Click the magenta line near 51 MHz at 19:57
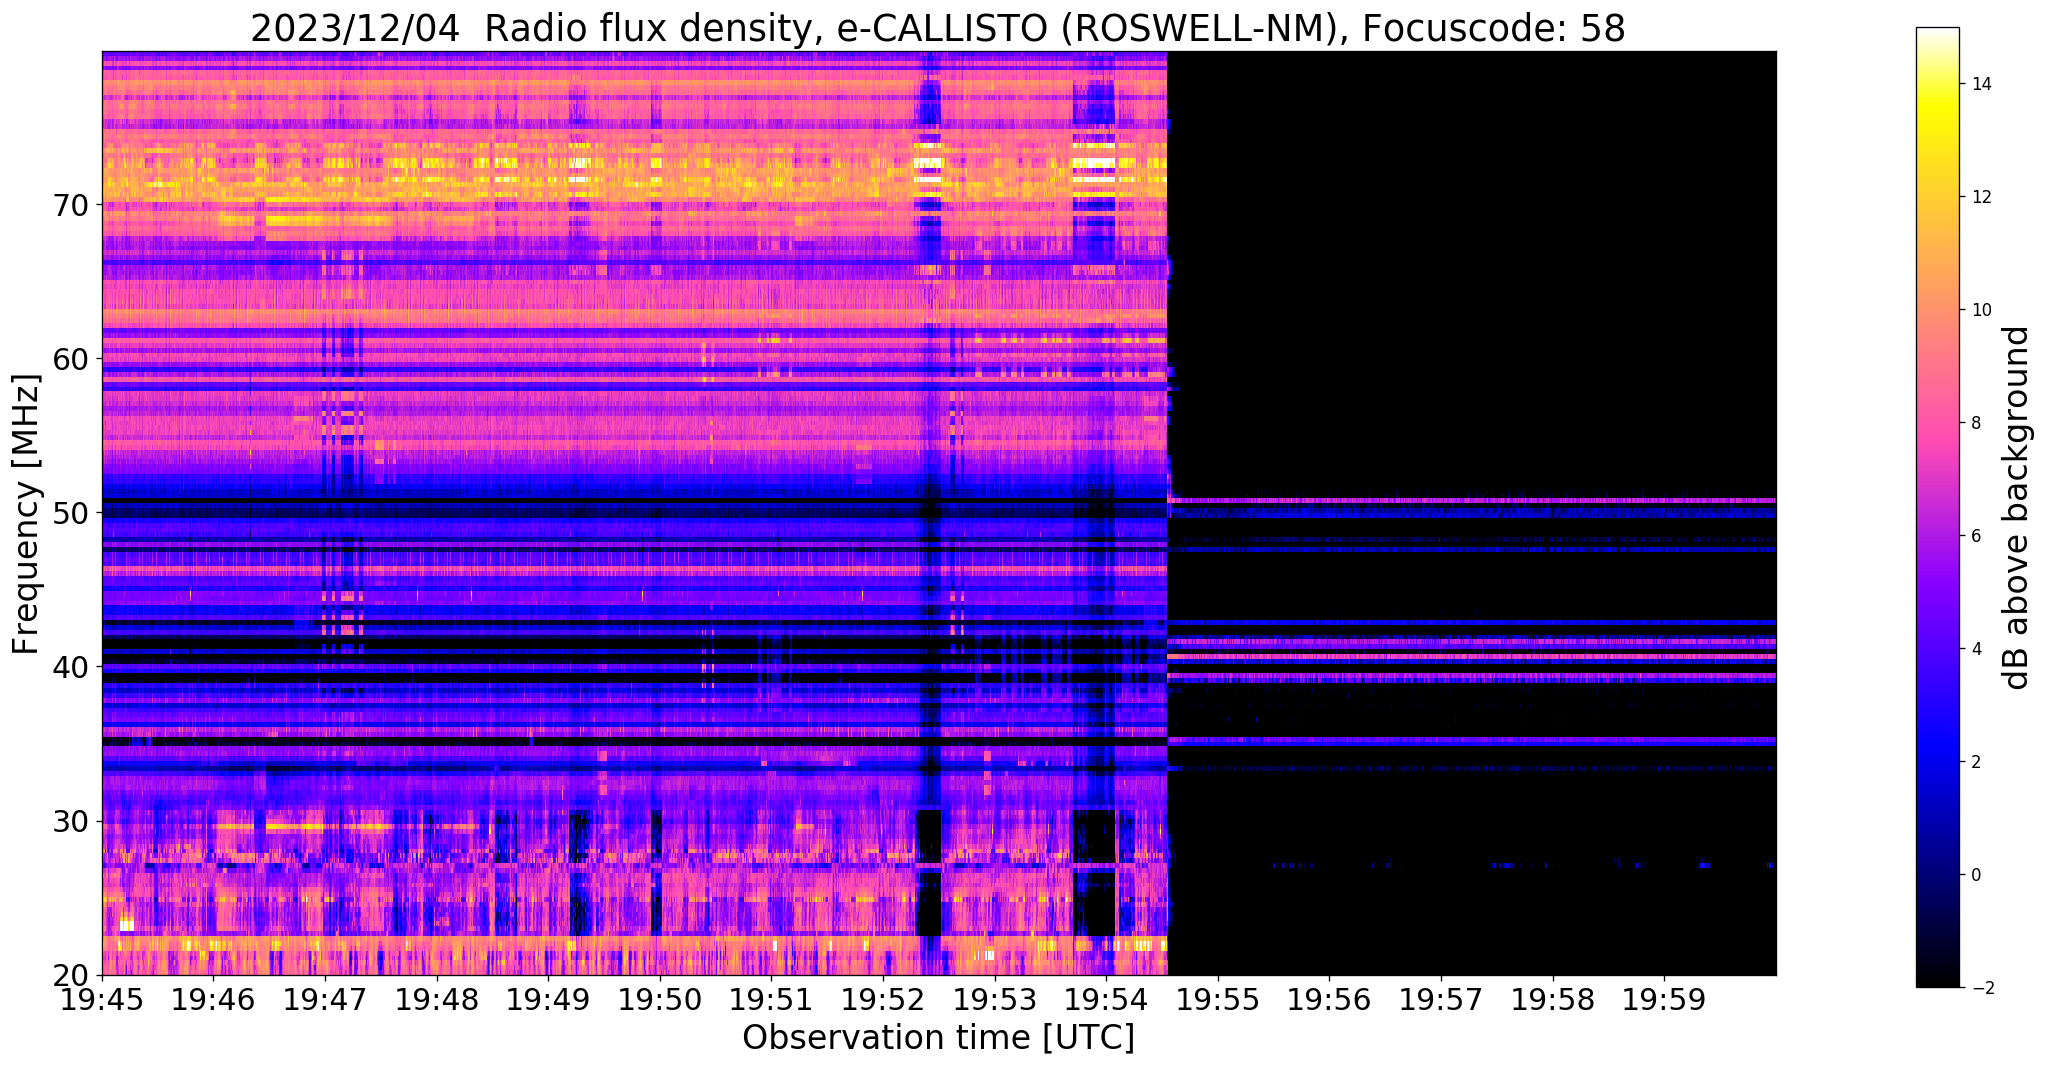Image resolution: width=2047 pixels, height=1067 pixels. point(1441,500)
